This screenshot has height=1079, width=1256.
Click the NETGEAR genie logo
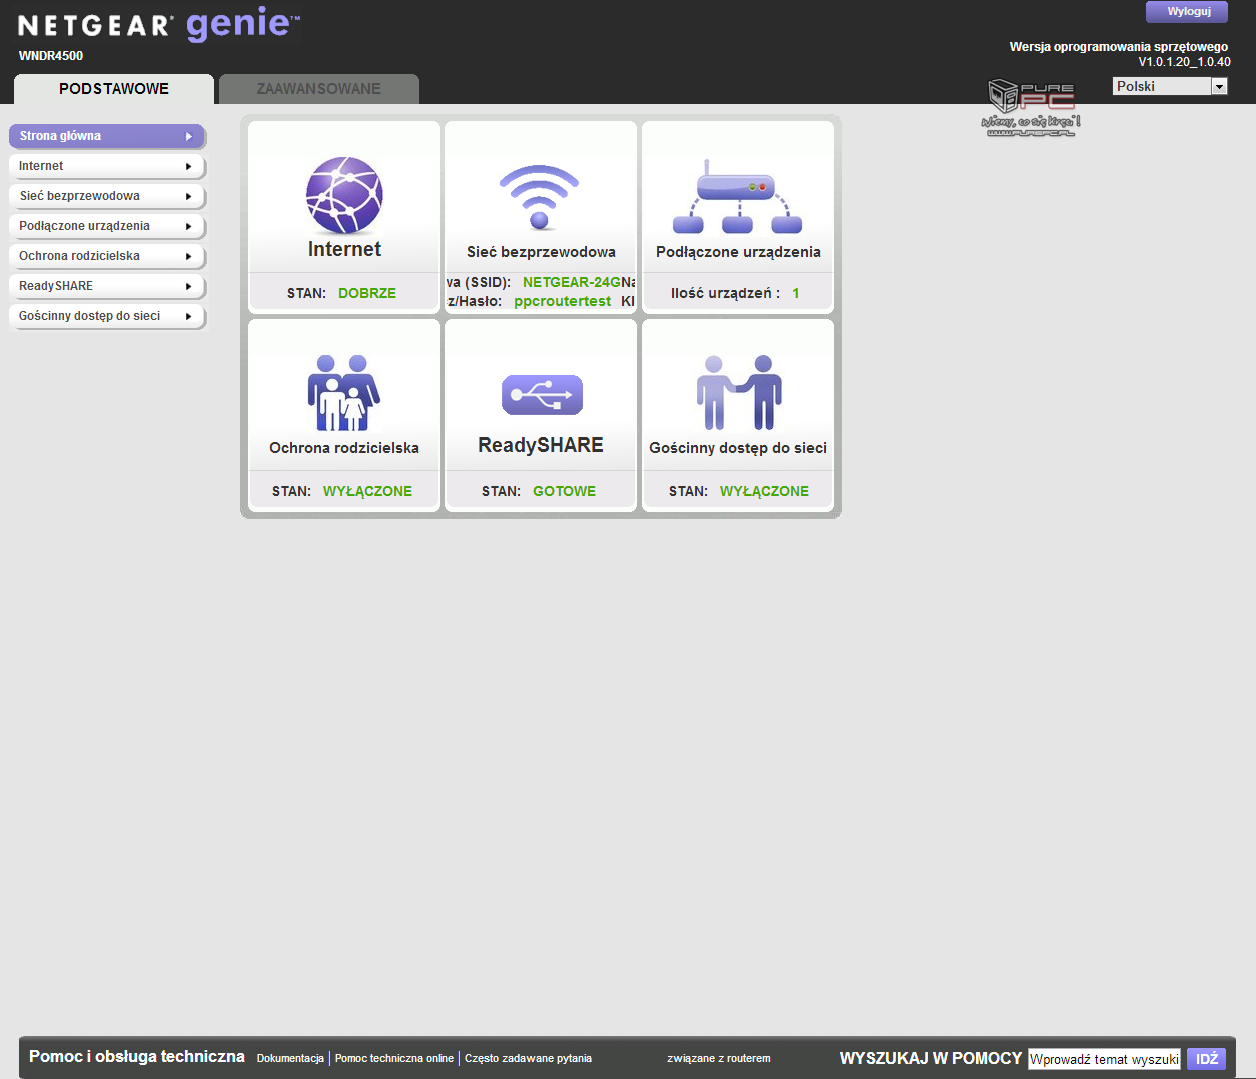(159, 24)
